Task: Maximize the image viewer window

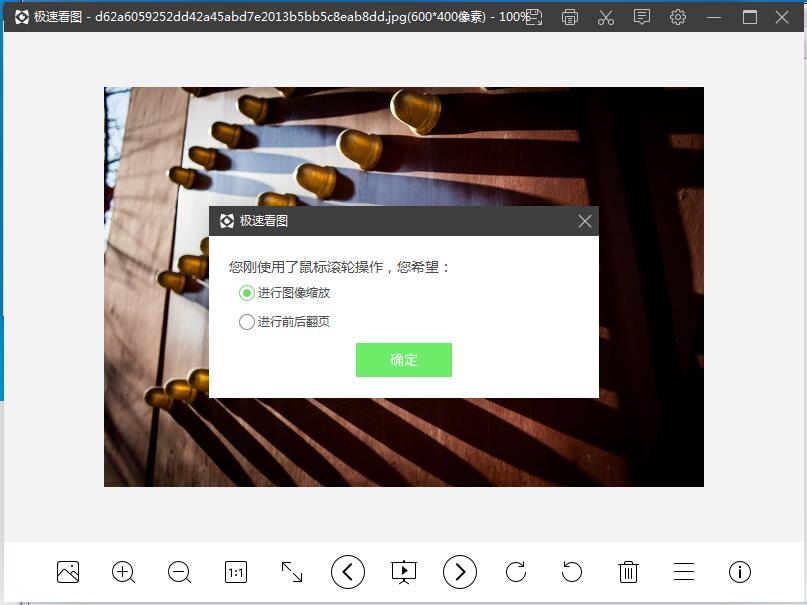Action: [750, 17]
